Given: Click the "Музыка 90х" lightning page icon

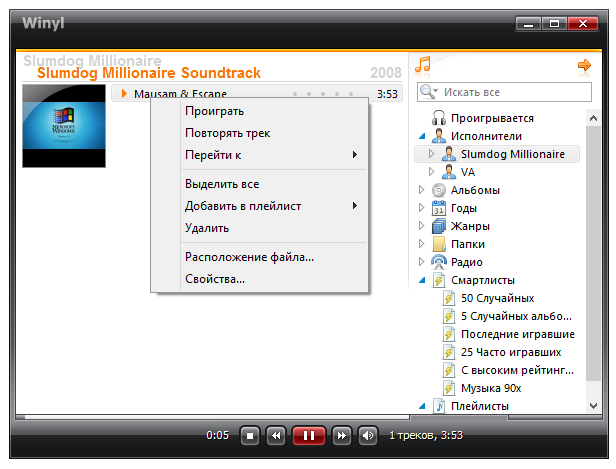Looking at the screenshot, I should click(449, 388).
